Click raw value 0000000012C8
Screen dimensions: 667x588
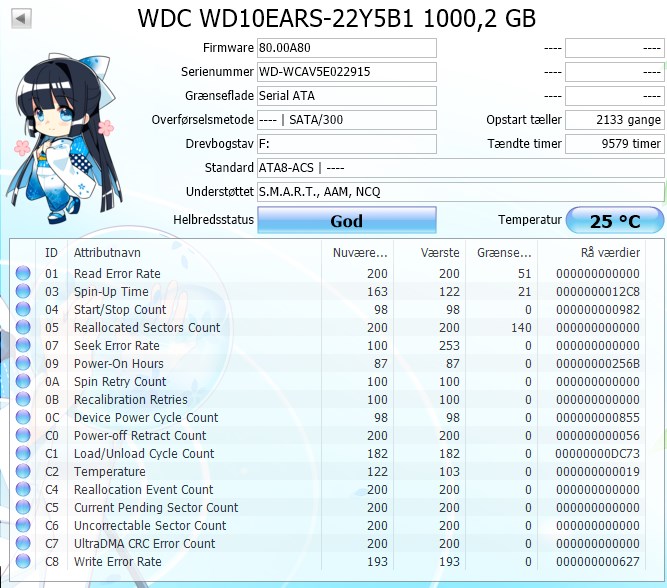(598, 291)
